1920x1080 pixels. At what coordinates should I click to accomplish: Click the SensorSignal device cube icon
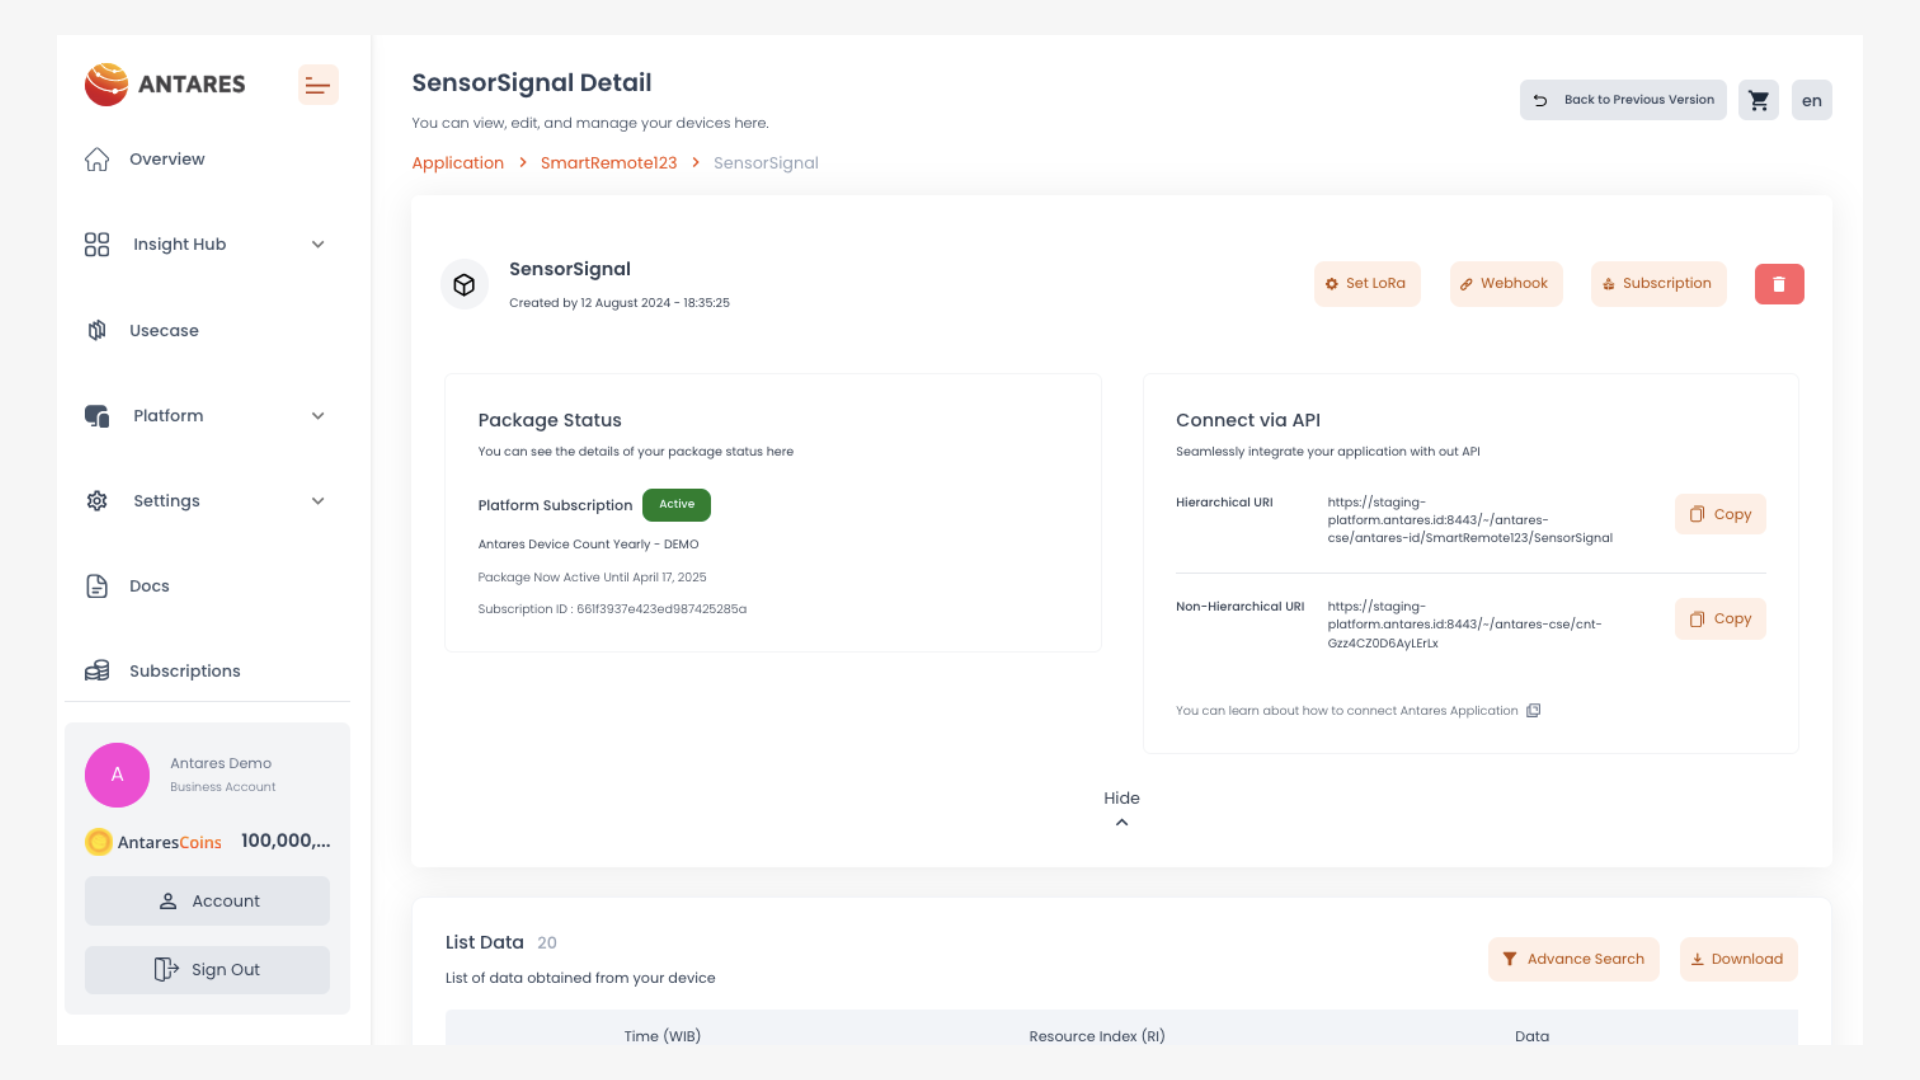(464, 285)
